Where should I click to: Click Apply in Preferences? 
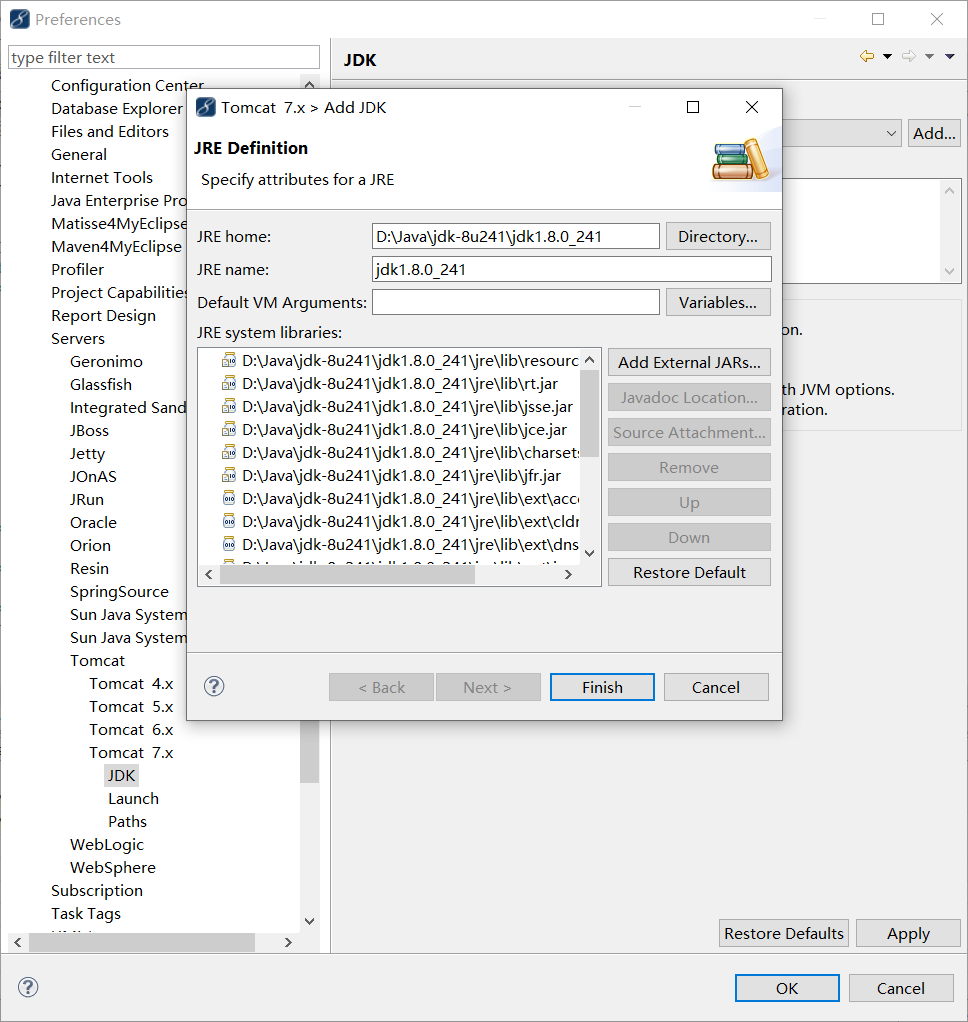click(908, 933)
